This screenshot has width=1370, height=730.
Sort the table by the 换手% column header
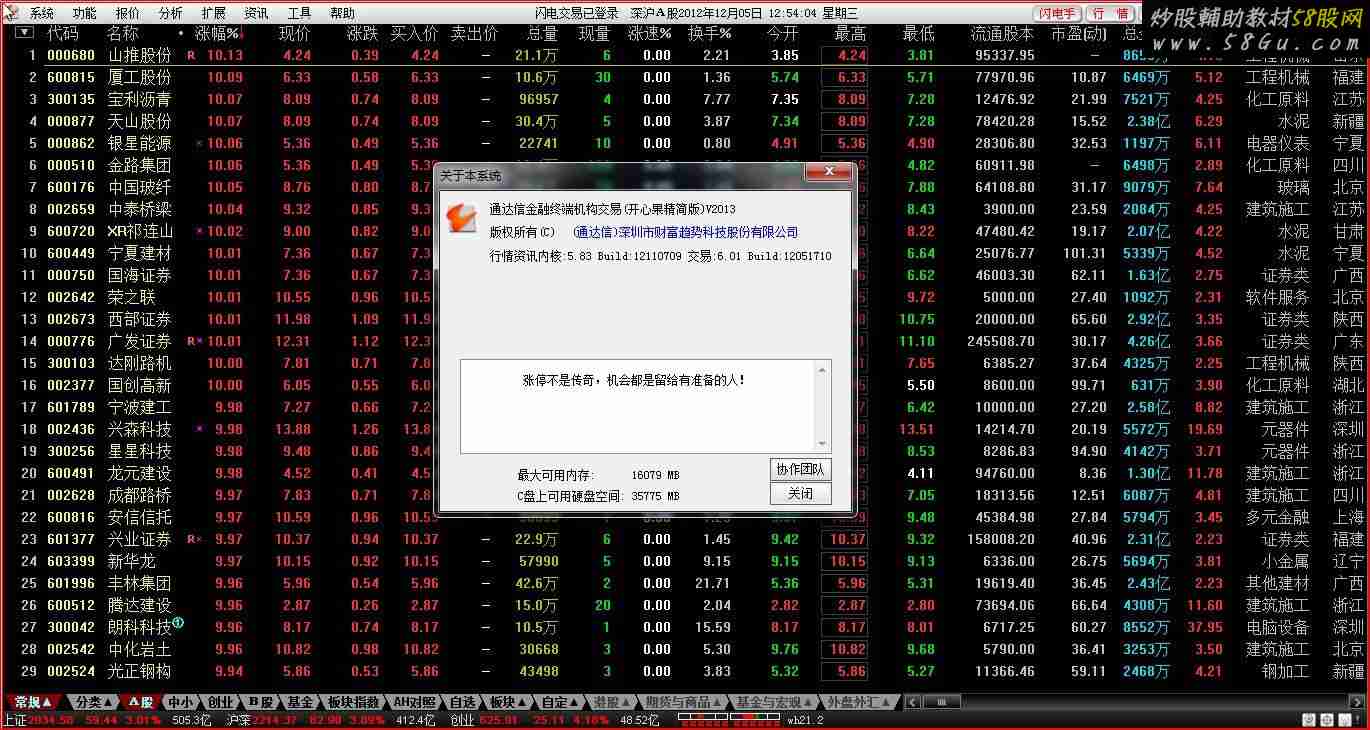point(709,33)
